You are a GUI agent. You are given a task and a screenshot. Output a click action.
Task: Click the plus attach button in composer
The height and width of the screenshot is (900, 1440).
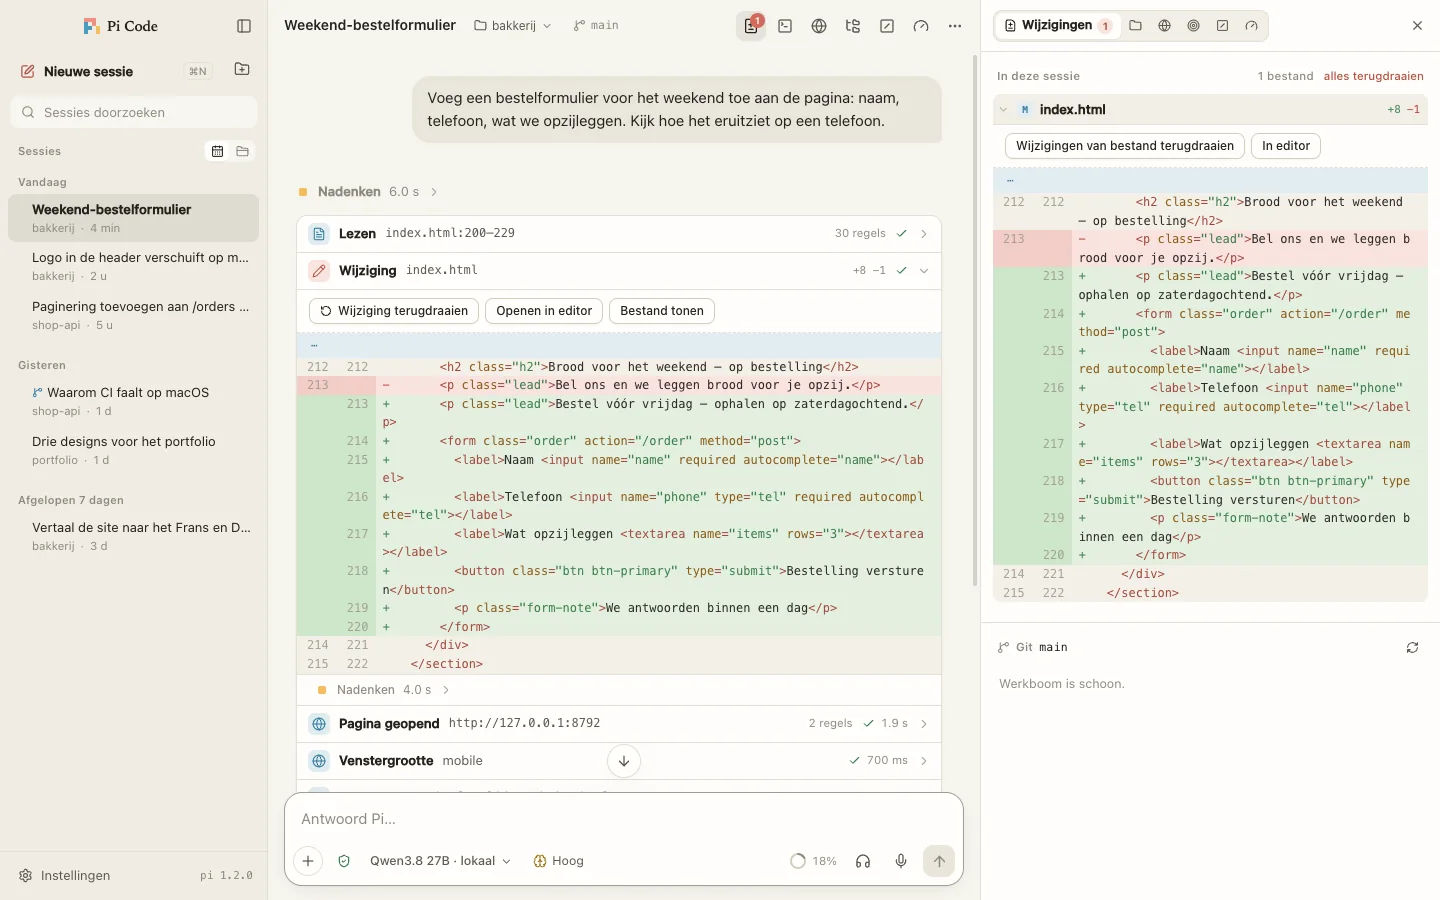(x=308, y=861)
